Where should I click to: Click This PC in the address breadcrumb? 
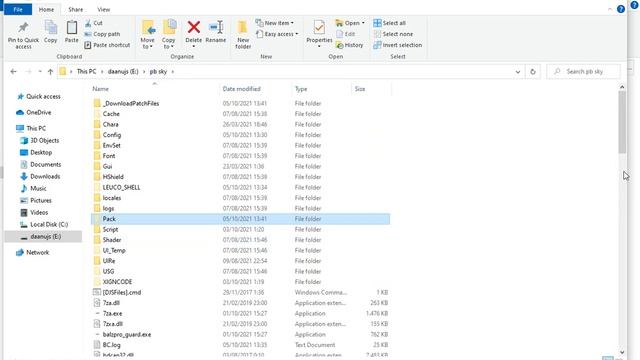[x=87, y=71]
